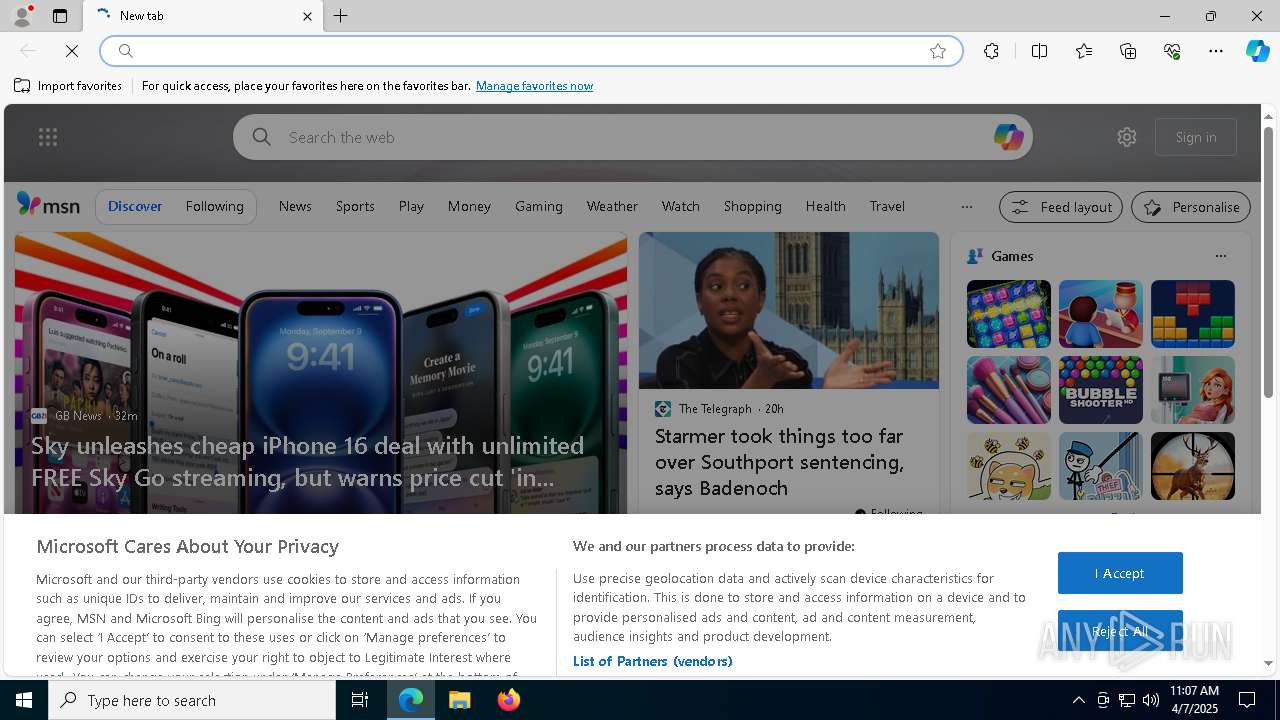
Task: Open the Money section
Action: coord(469,206)
